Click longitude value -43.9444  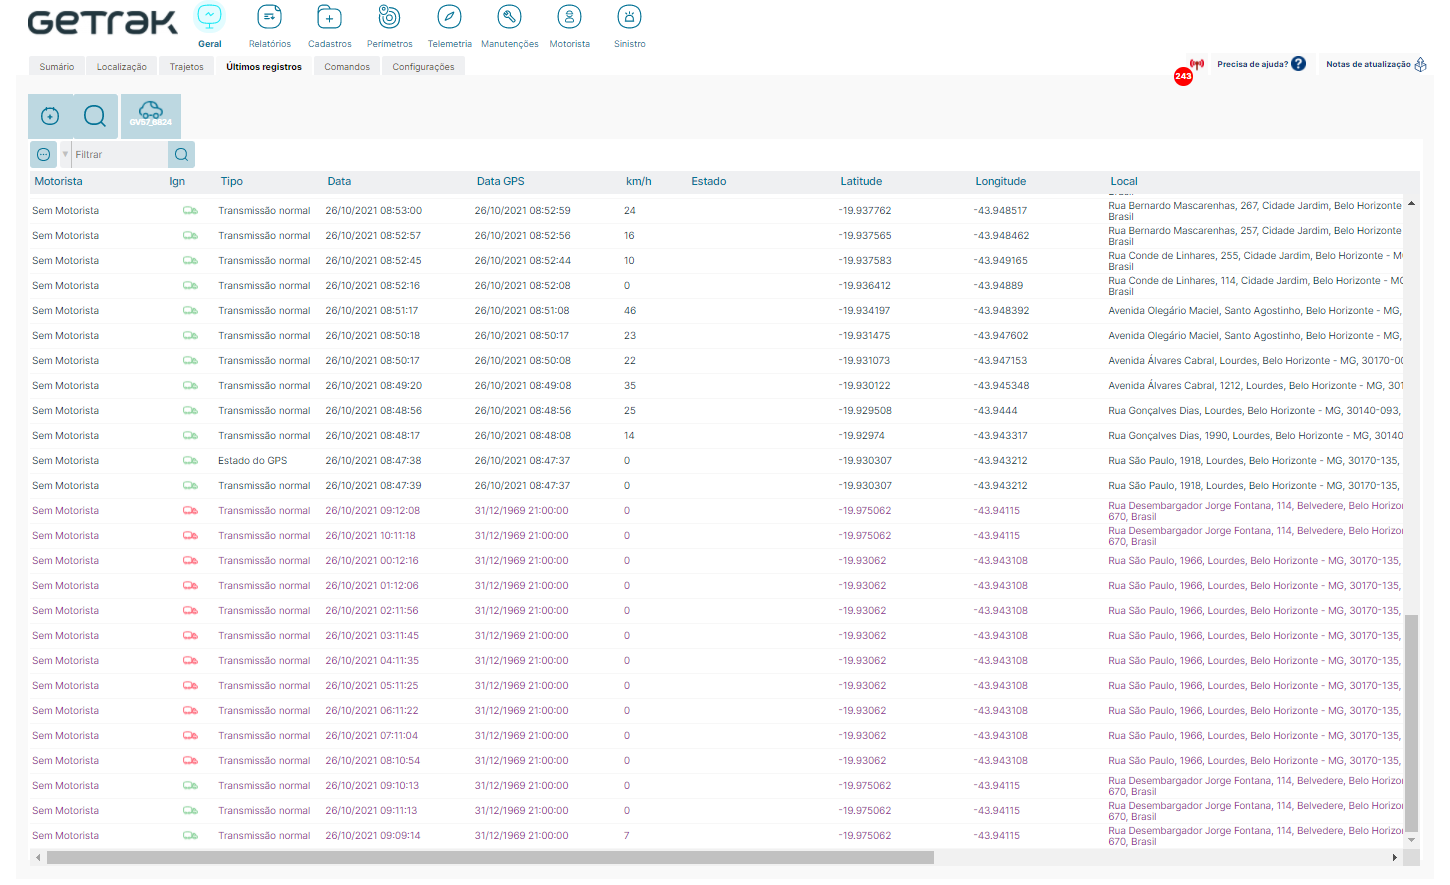pos(996,411)
